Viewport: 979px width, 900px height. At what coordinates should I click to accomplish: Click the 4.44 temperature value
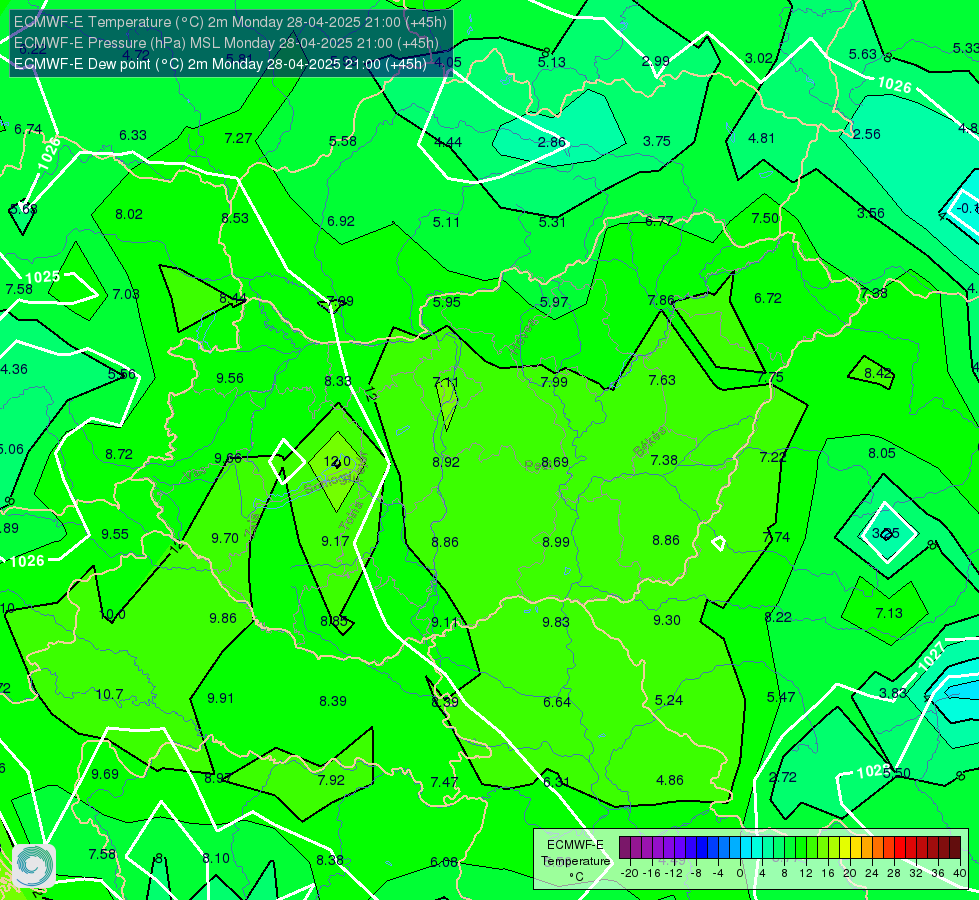click(x=448, y=142)
